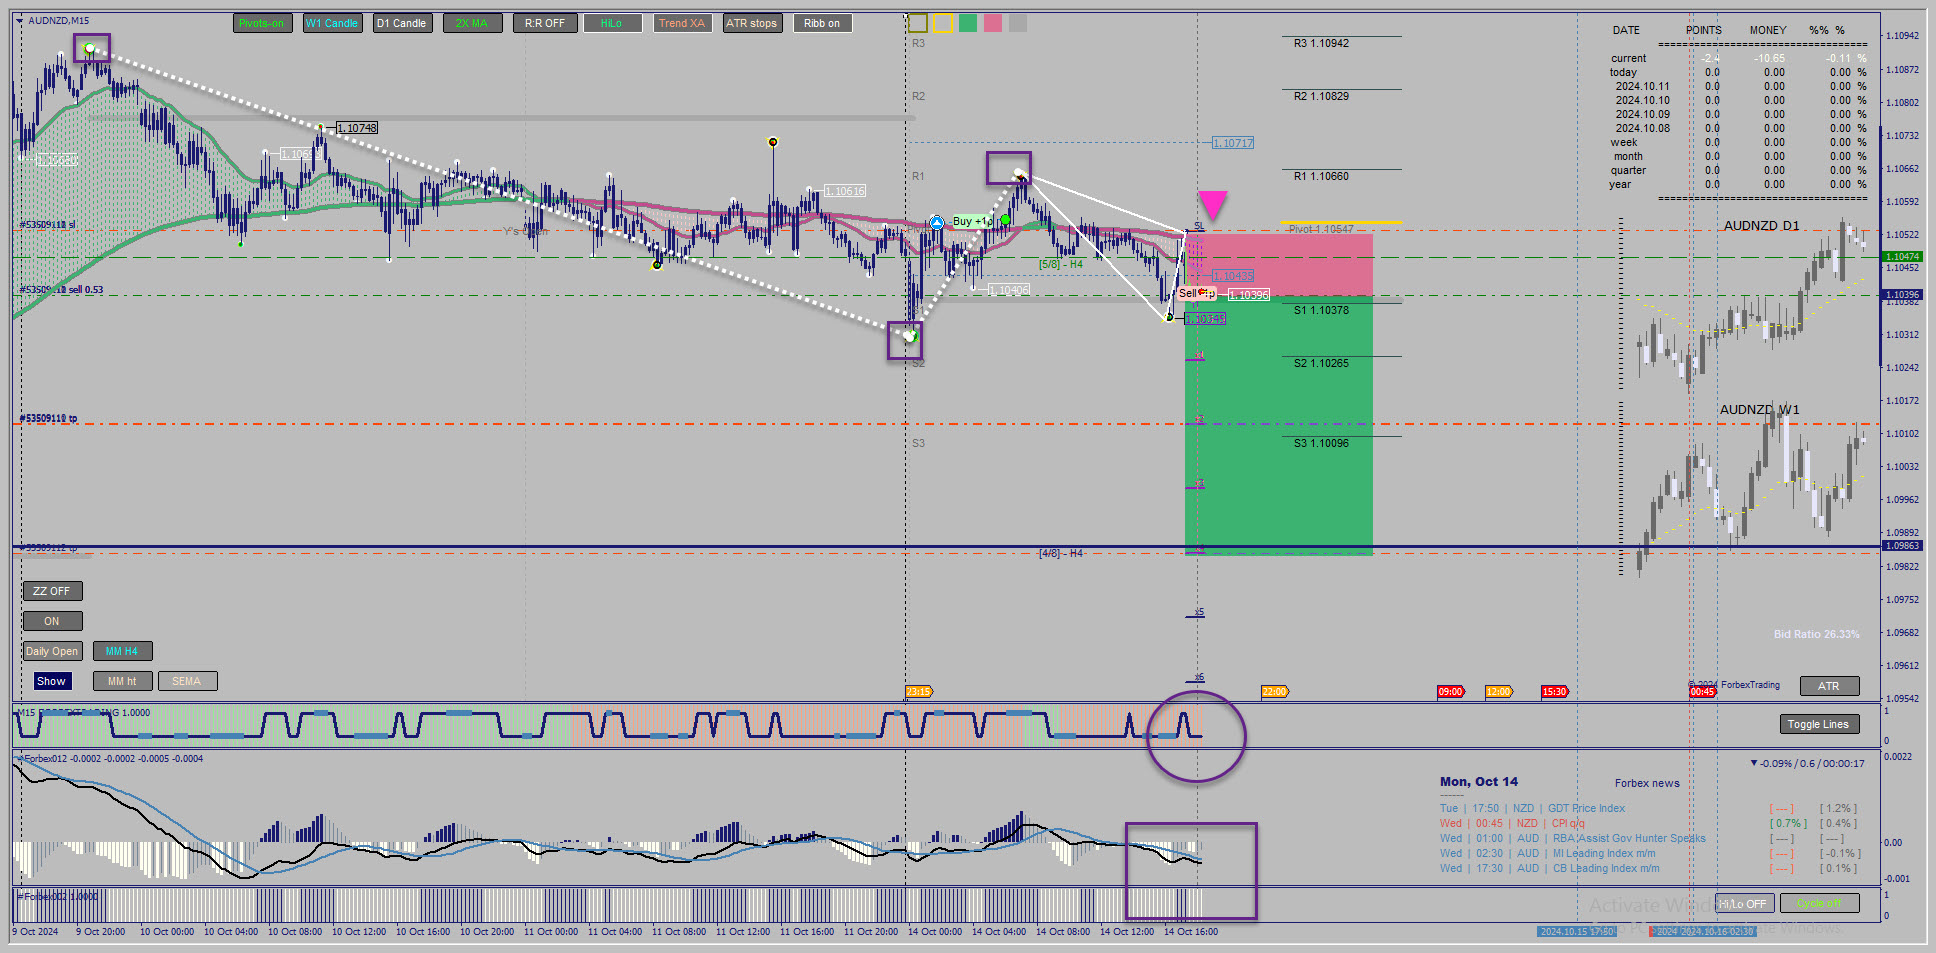This screenshot has height=953, width=1936.
Task: Toggle the Pivots-on button
Action: point(263,23)
